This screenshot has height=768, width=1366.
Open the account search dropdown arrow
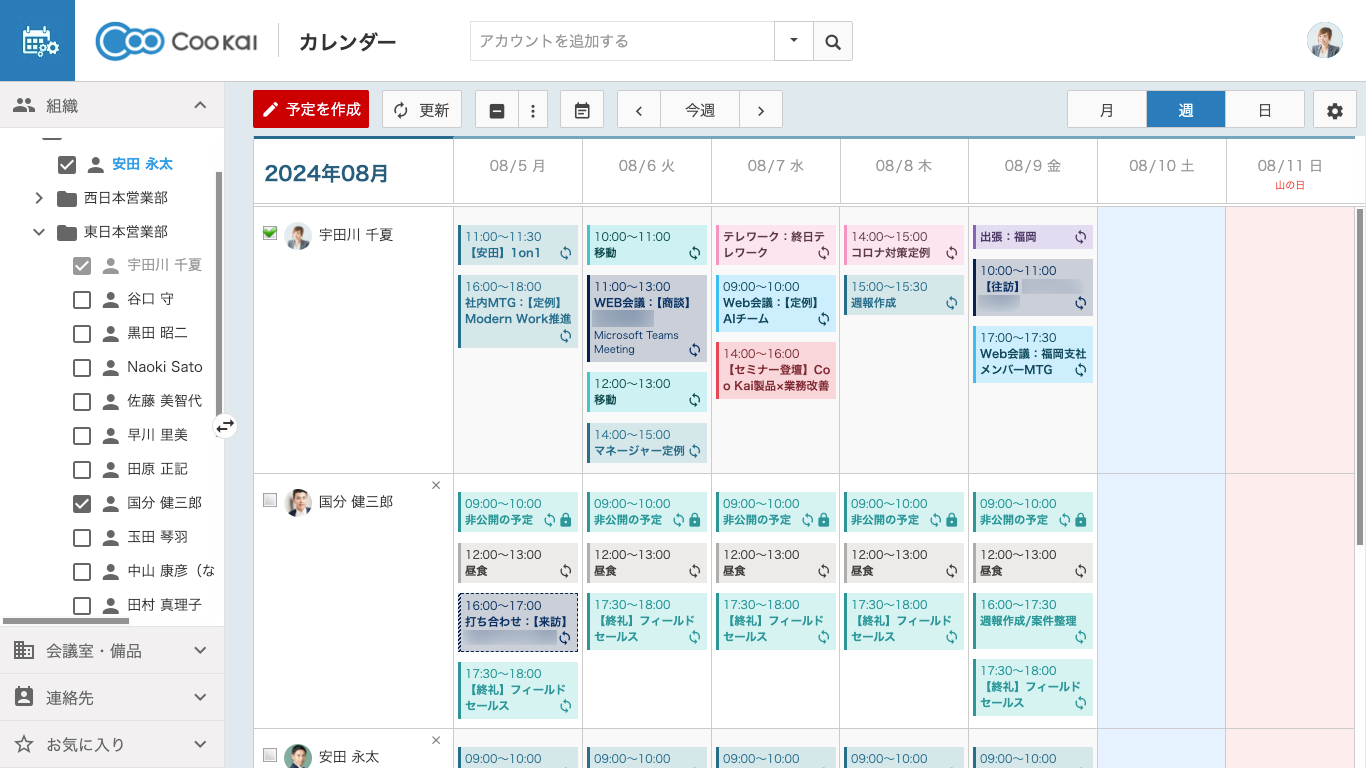point(794,41)
